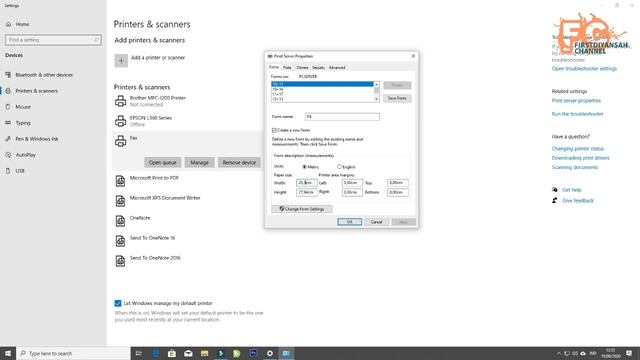Select the Fax device icon

pos(120,141)
